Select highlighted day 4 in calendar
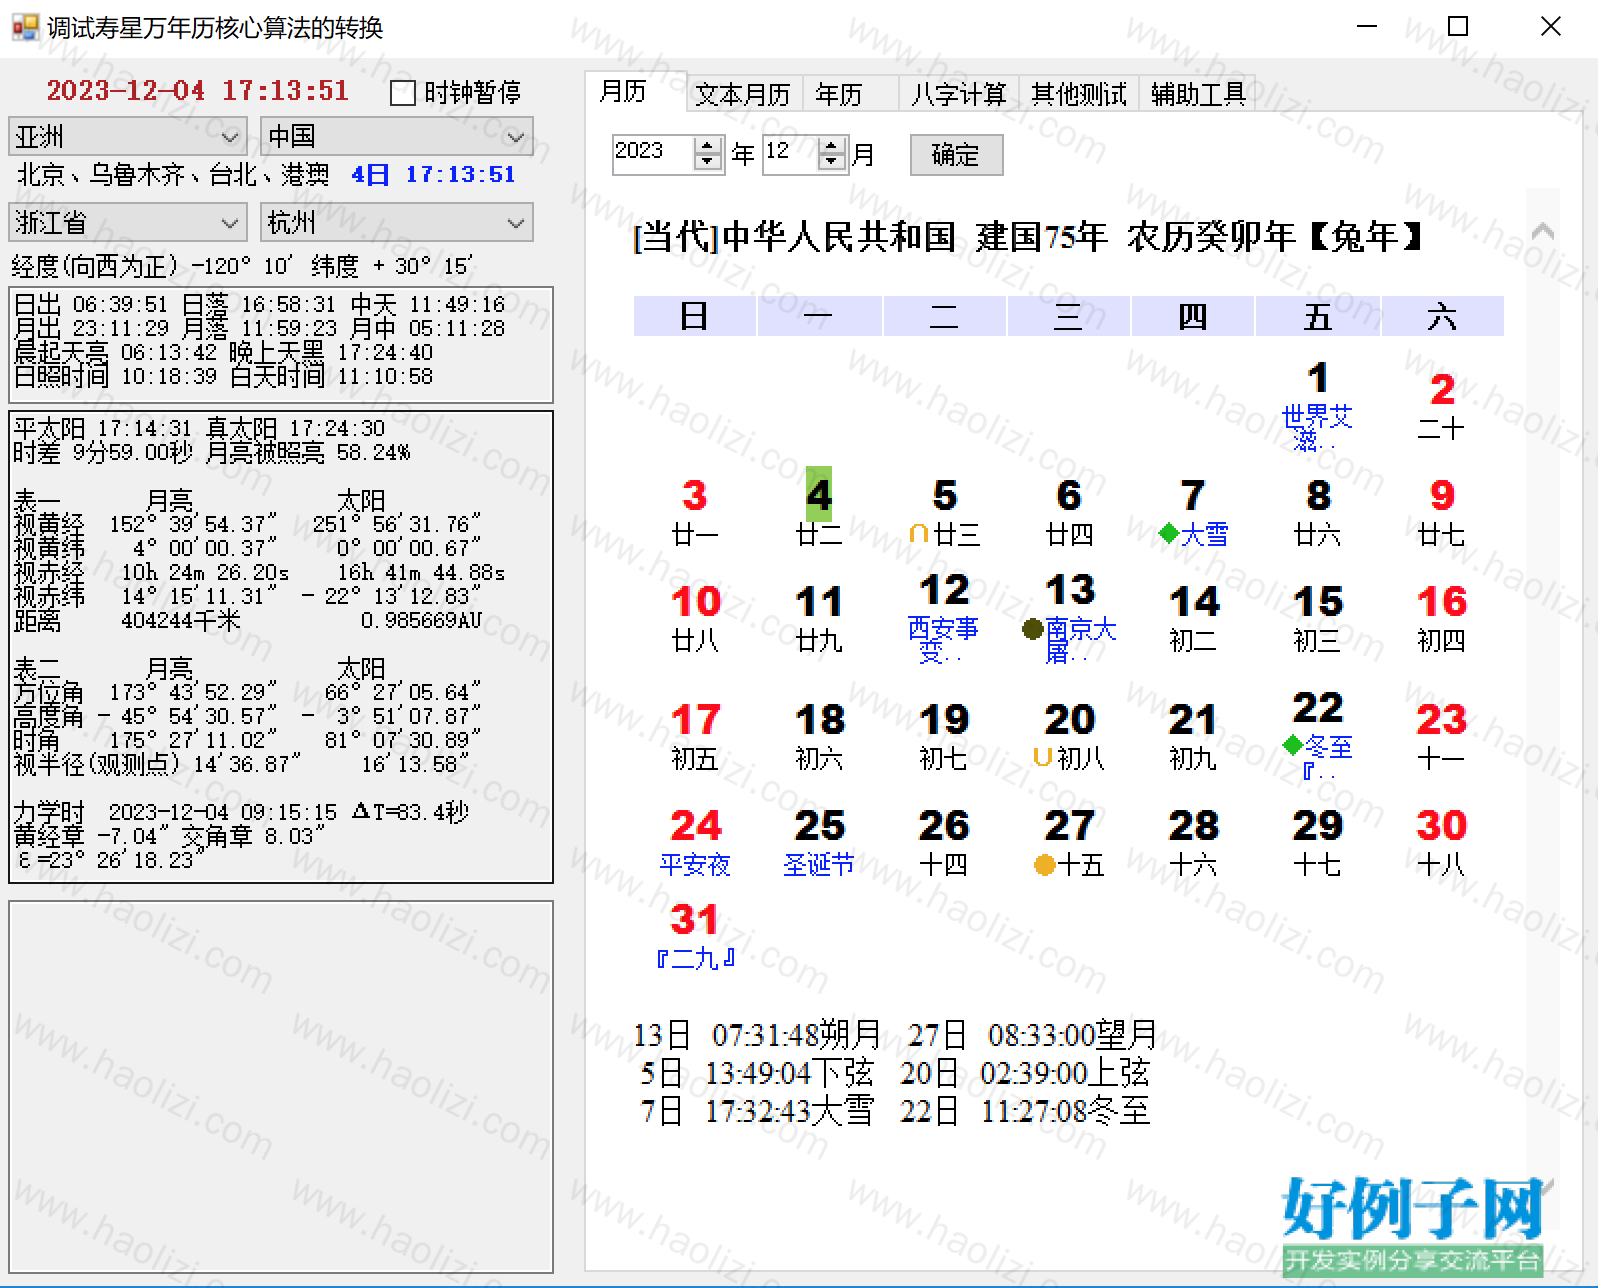Image resolution: width=1598 pixels, height=1288 pixels. (819, 494)
